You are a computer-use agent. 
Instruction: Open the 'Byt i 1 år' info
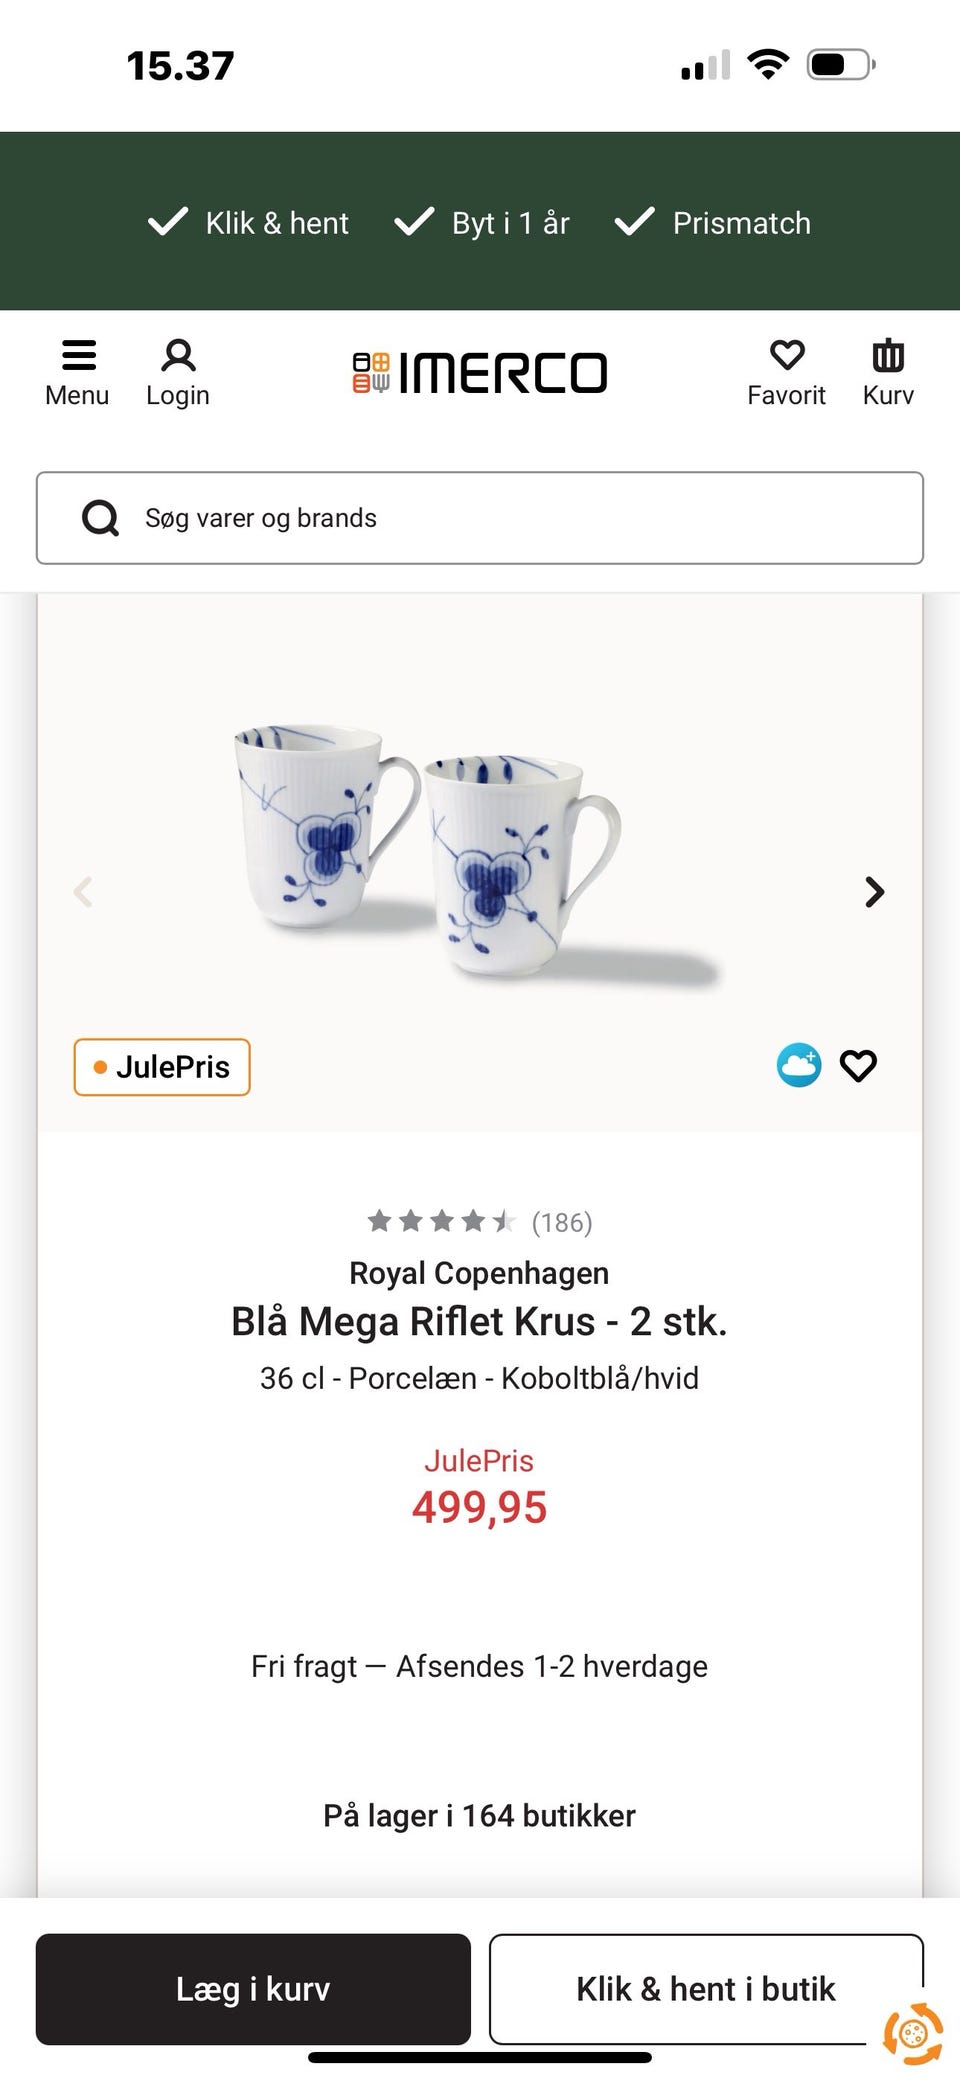415,221
